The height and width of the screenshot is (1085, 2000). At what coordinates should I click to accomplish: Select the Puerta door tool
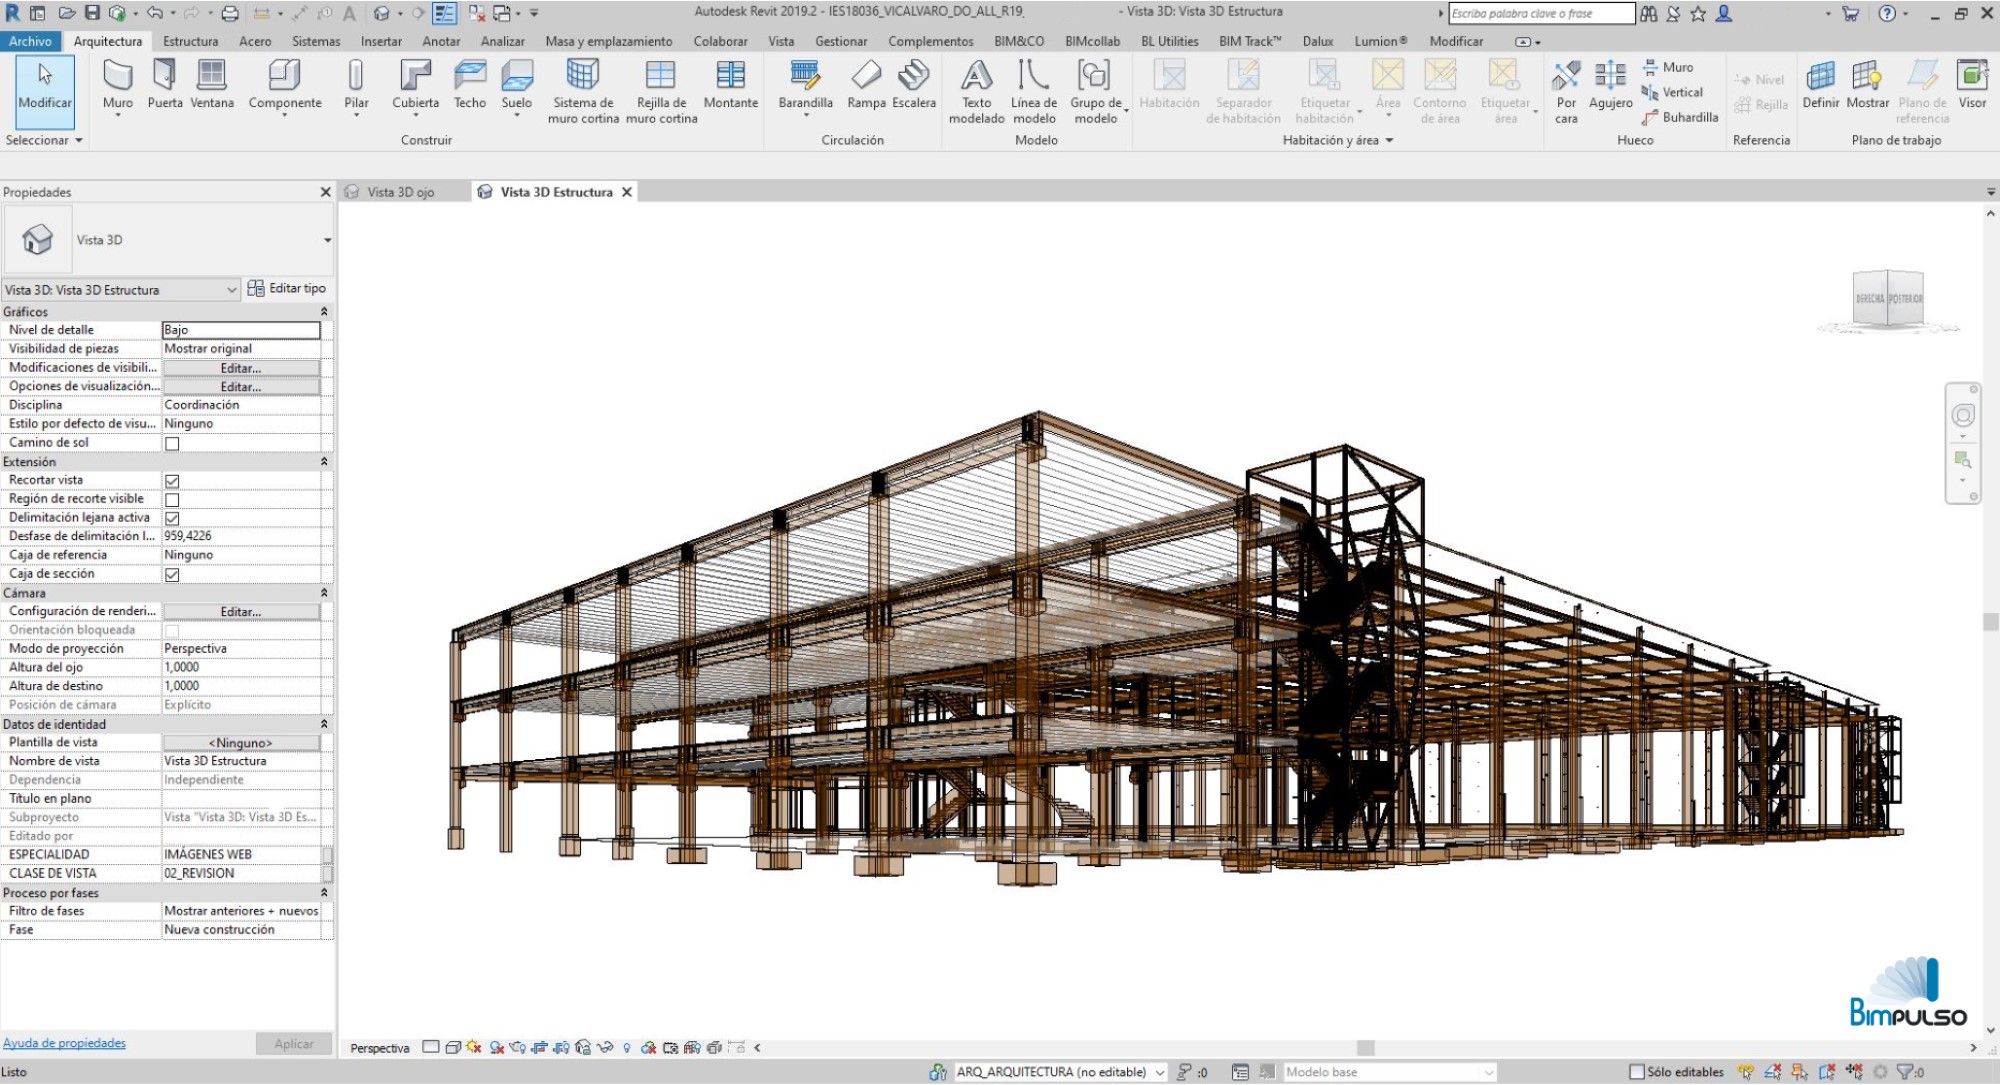click(x=165, y=85)
